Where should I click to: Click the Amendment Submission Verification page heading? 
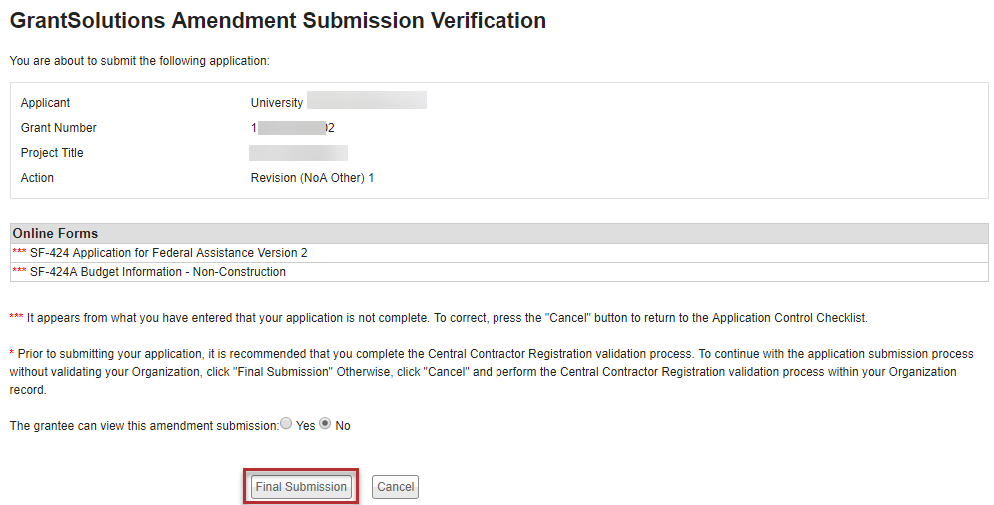(277, 21)
